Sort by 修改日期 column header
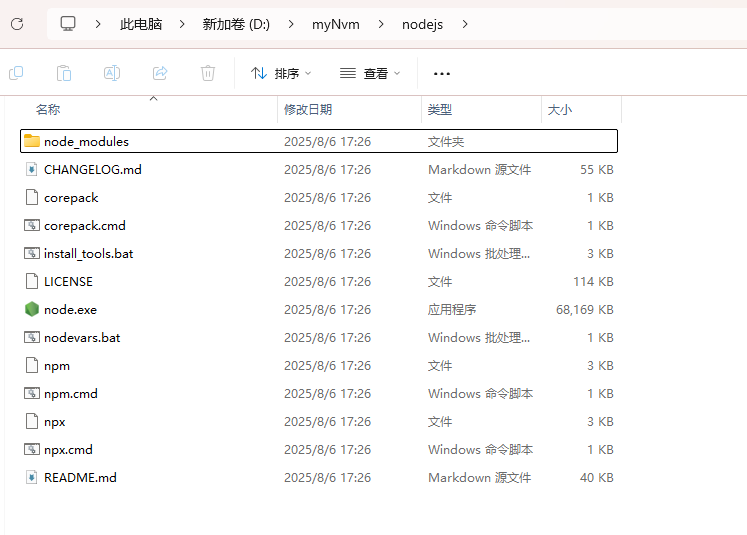Image resolution: width=747 pixels, height=535 pixels. 308,110
